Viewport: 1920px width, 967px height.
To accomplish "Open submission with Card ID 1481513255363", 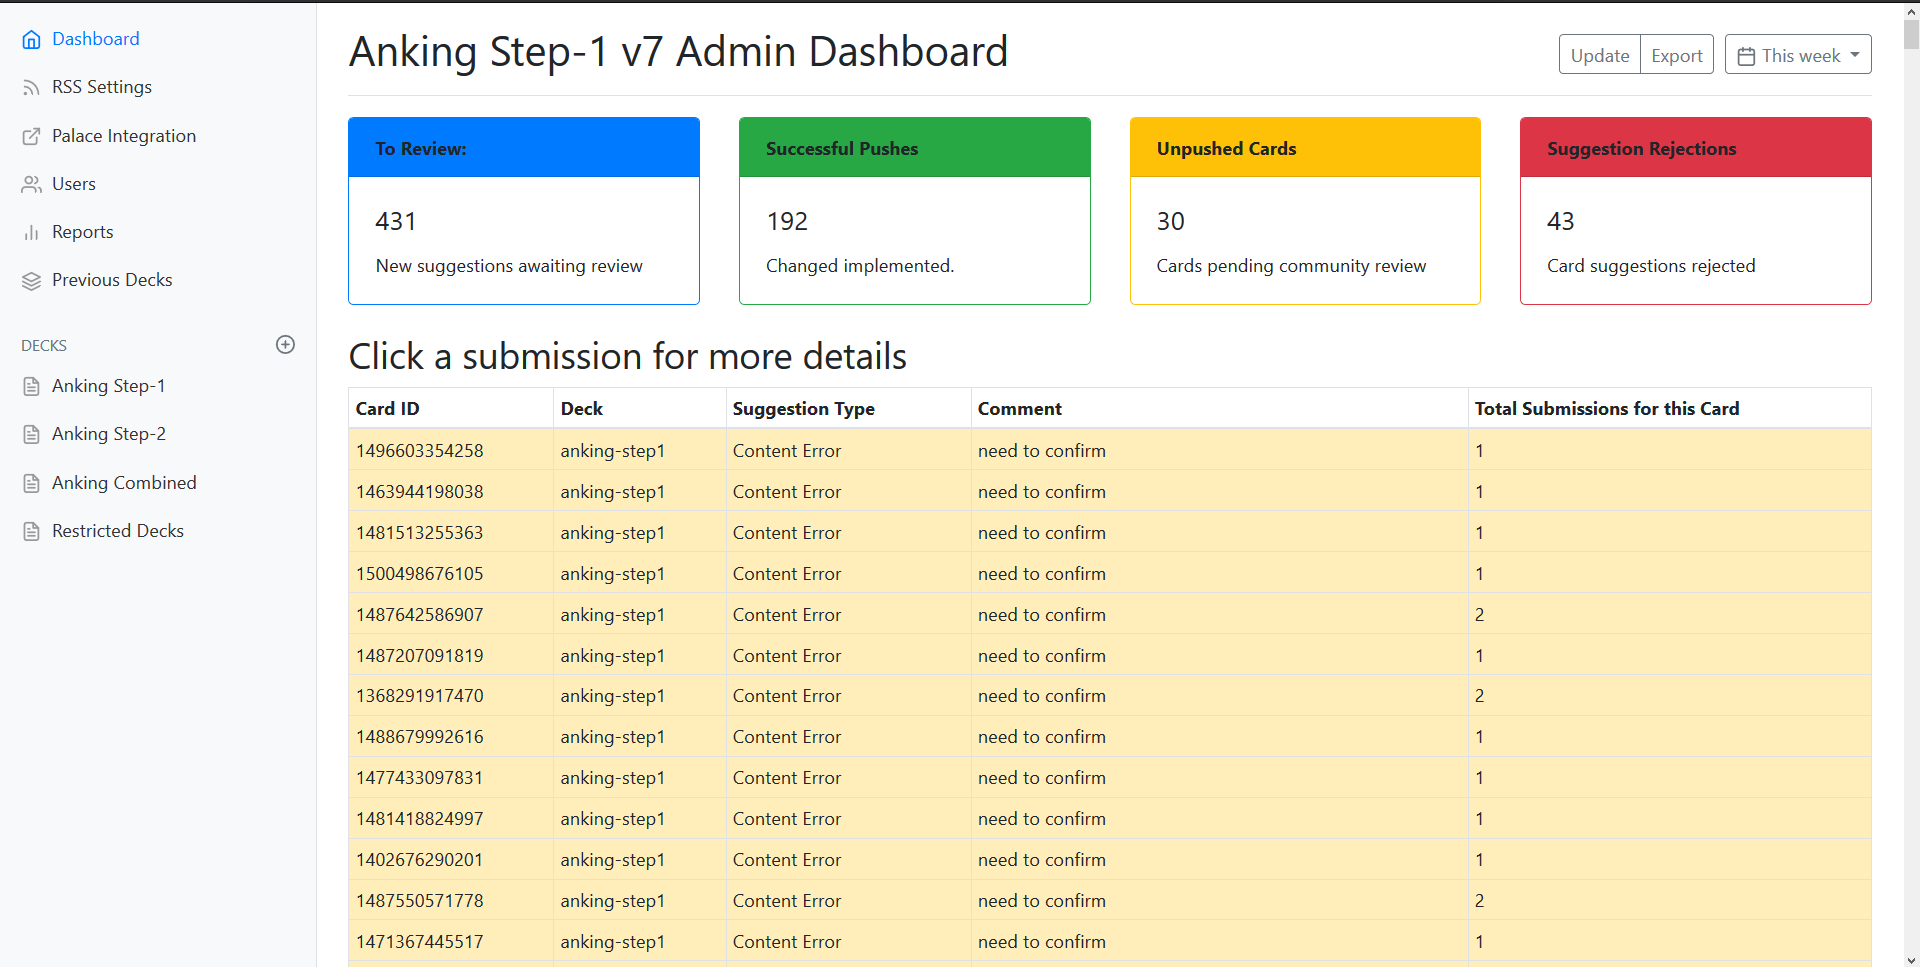I will click(x=1110, y=533).
